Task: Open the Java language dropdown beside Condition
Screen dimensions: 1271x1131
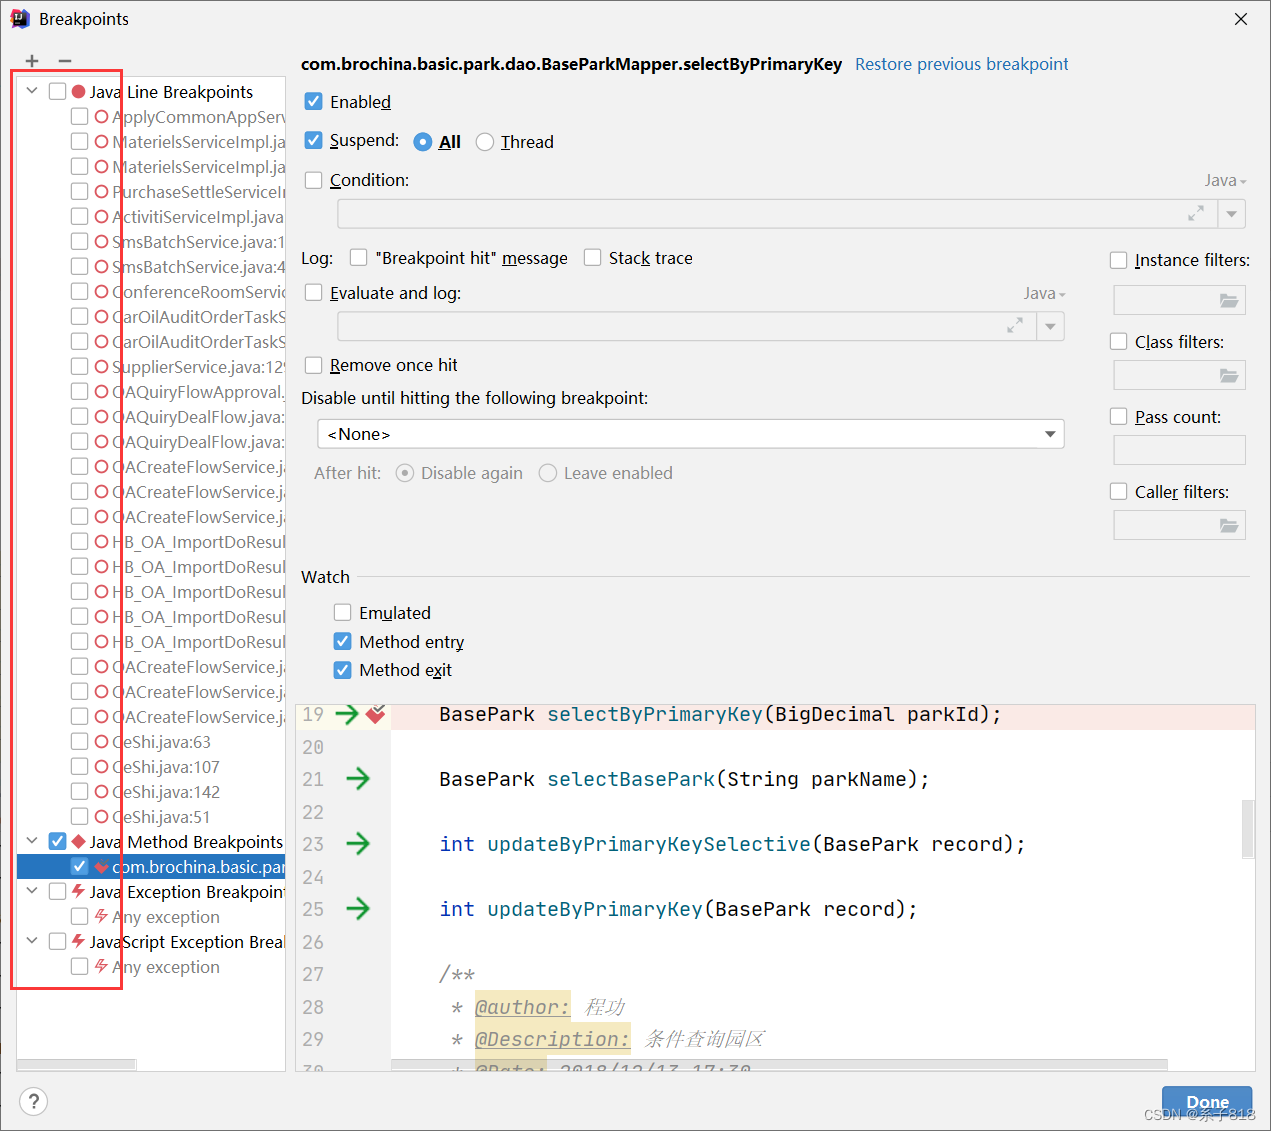Action: pos(1224,180)
